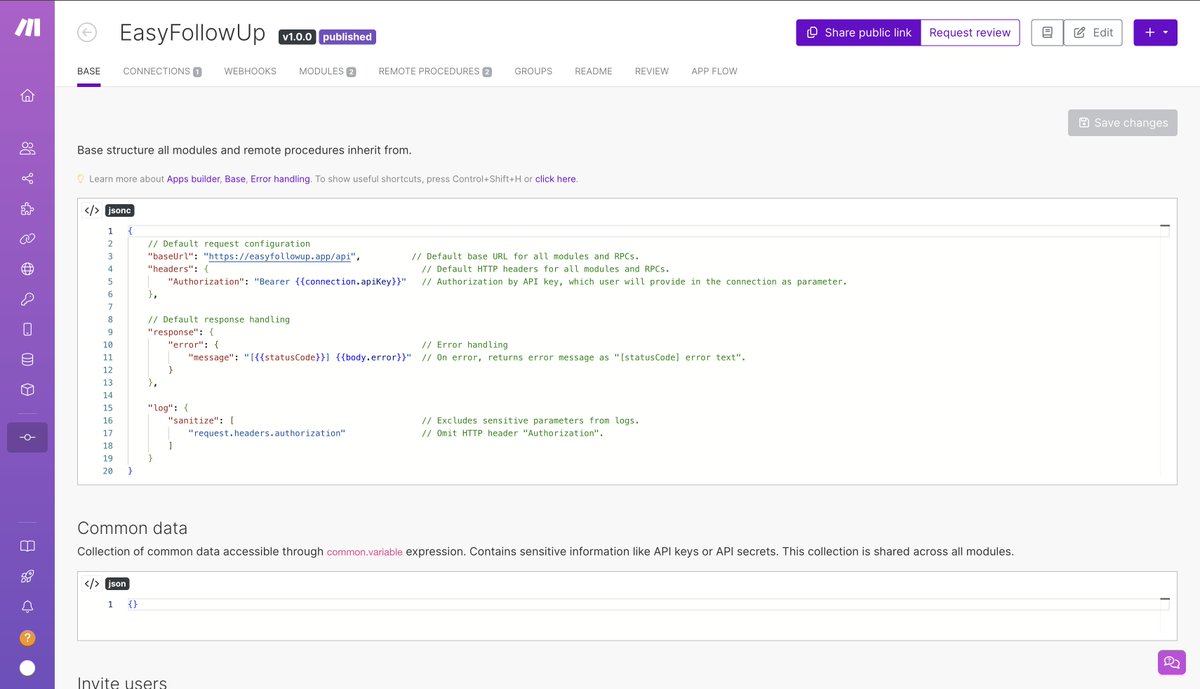Open the Devices phone icon
Viewport: 1200px width, 689px height.
[x=27, y=329]
